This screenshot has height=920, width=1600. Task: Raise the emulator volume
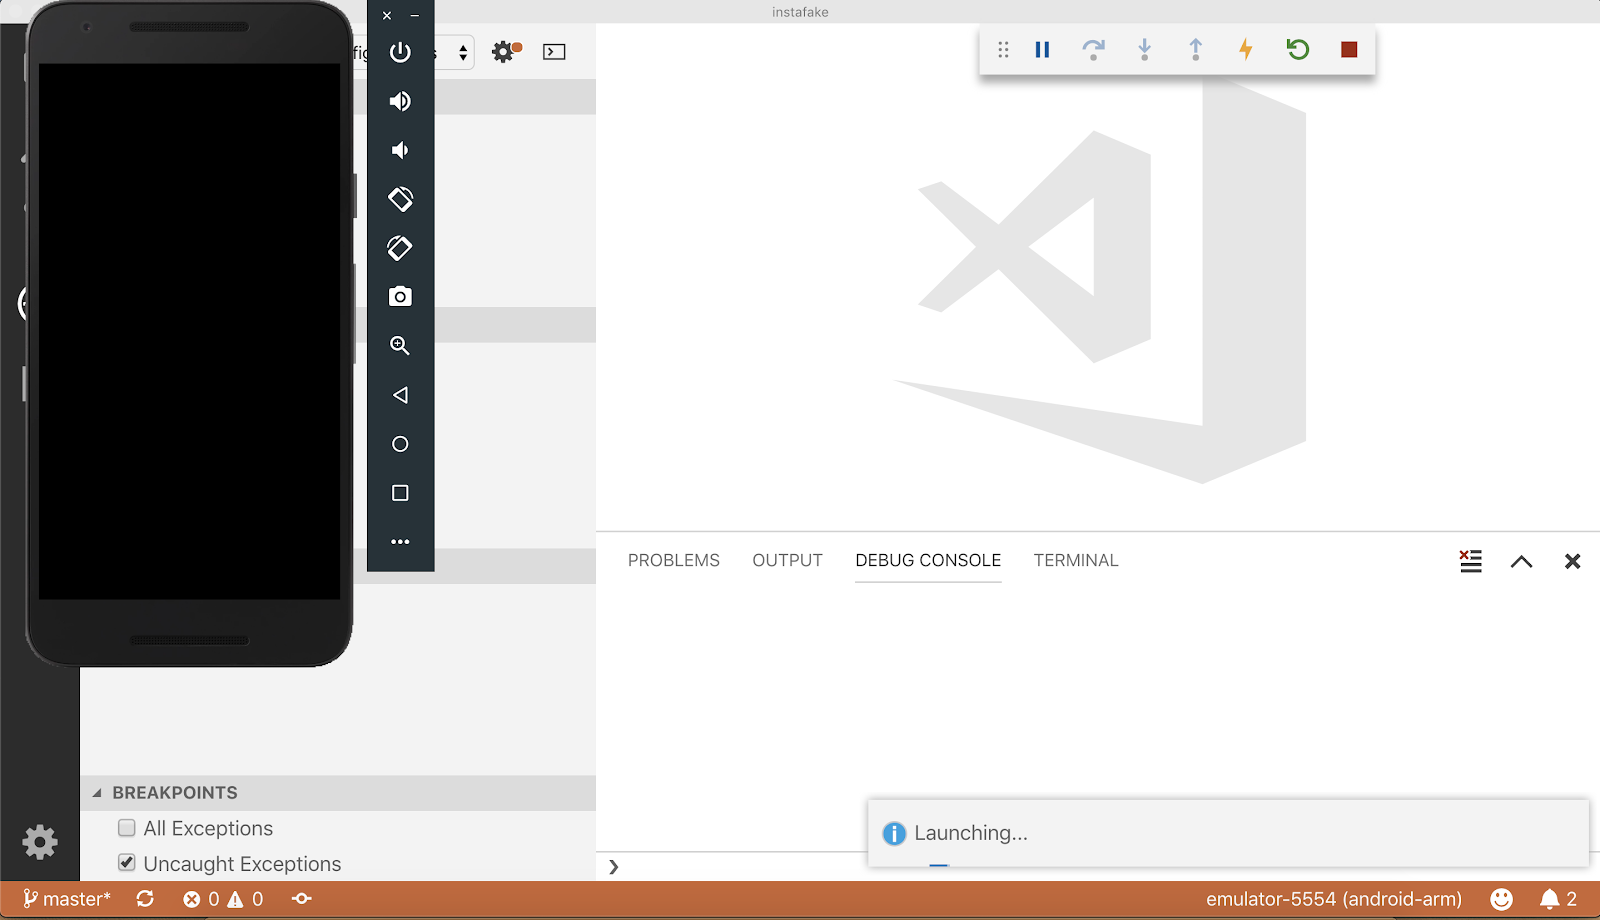tap(400, 101)
